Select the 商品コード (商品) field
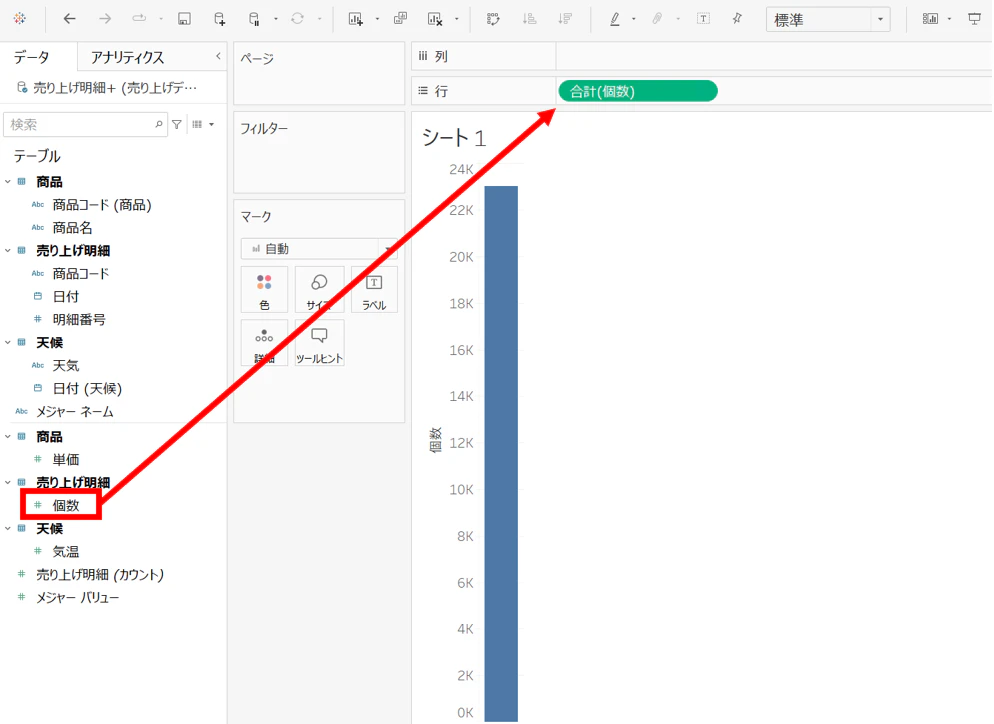Screen dimensions: 994x724 (x=101, y=205)
